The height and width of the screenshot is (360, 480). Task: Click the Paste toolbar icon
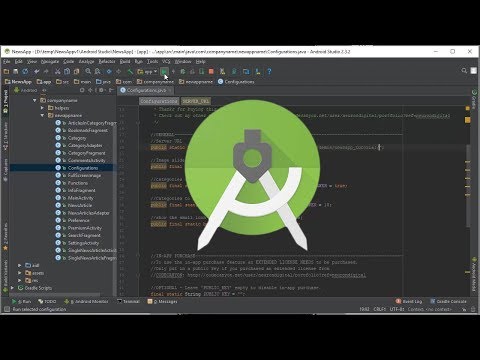pos(76,71)
